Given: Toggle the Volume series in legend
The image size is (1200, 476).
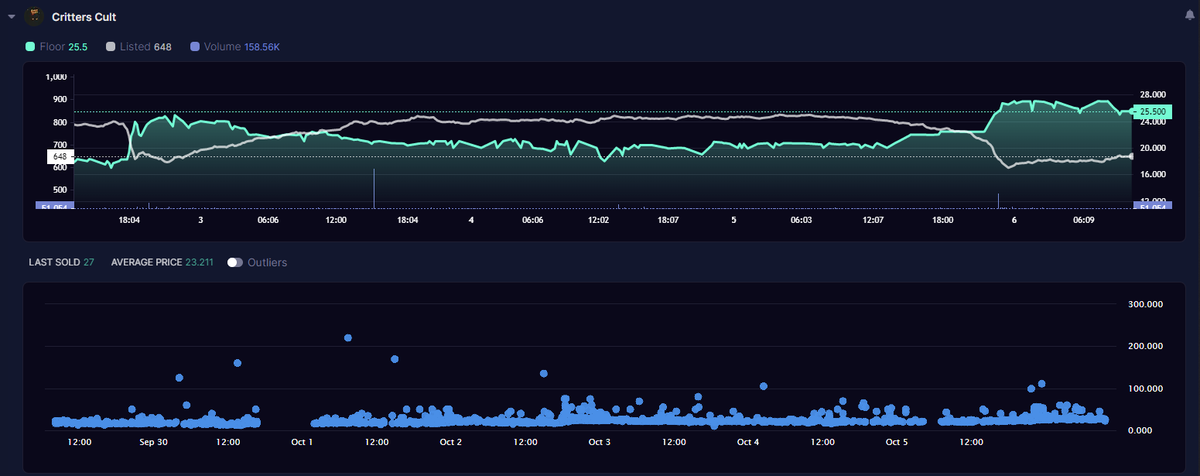Looking at the screenshot, I should 236,46.
